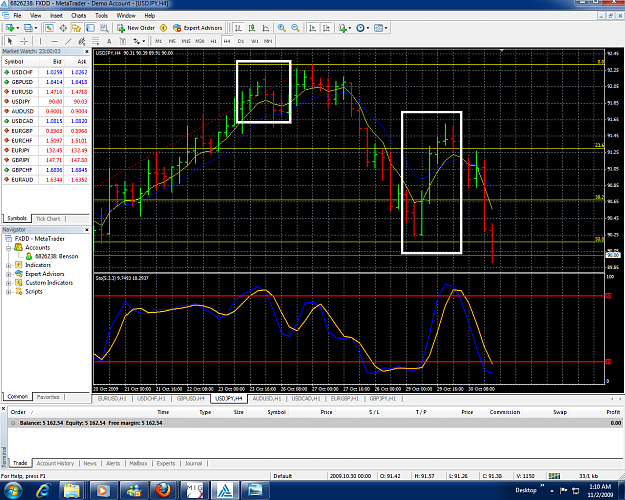The width and height of the screenshot is (625, 500).
Task: Select the H4 timeframe button
Action: pos(227,41)
